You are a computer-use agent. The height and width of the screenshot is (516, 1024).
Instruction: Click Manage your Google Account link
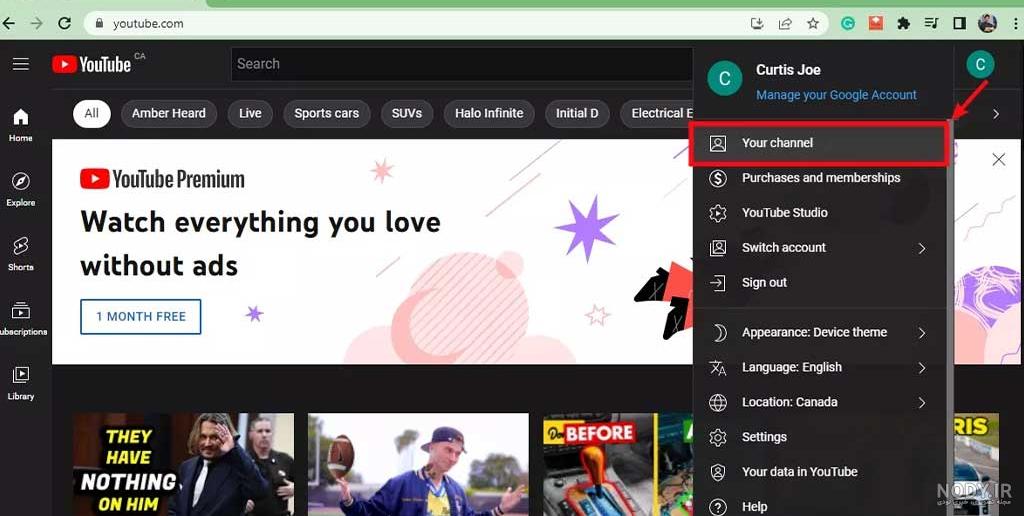pyautogui.click(x=836, y=95)
